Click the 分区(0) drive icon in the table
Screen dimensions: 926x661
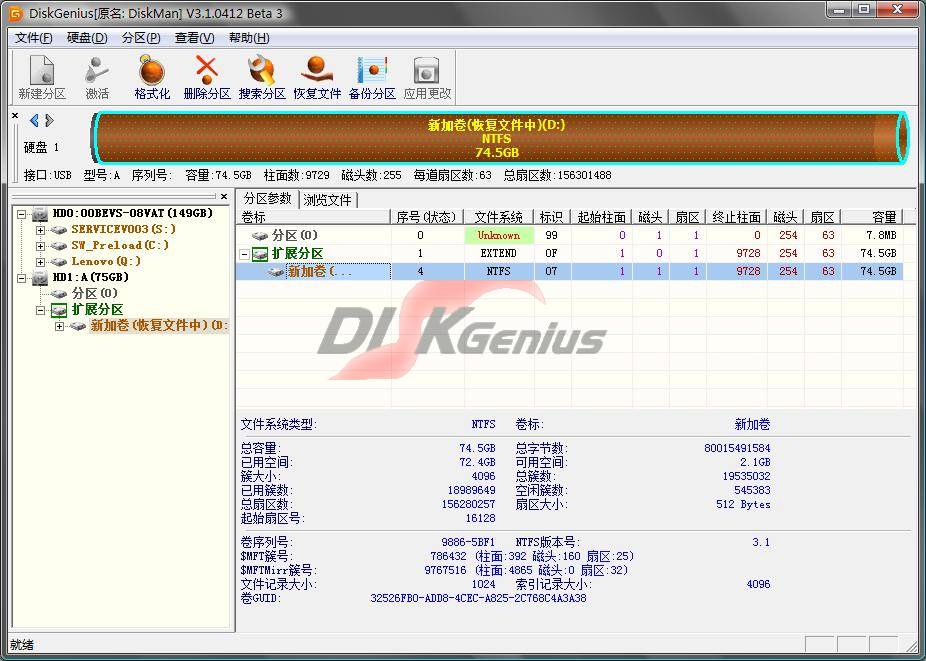[x=260, y=236]
